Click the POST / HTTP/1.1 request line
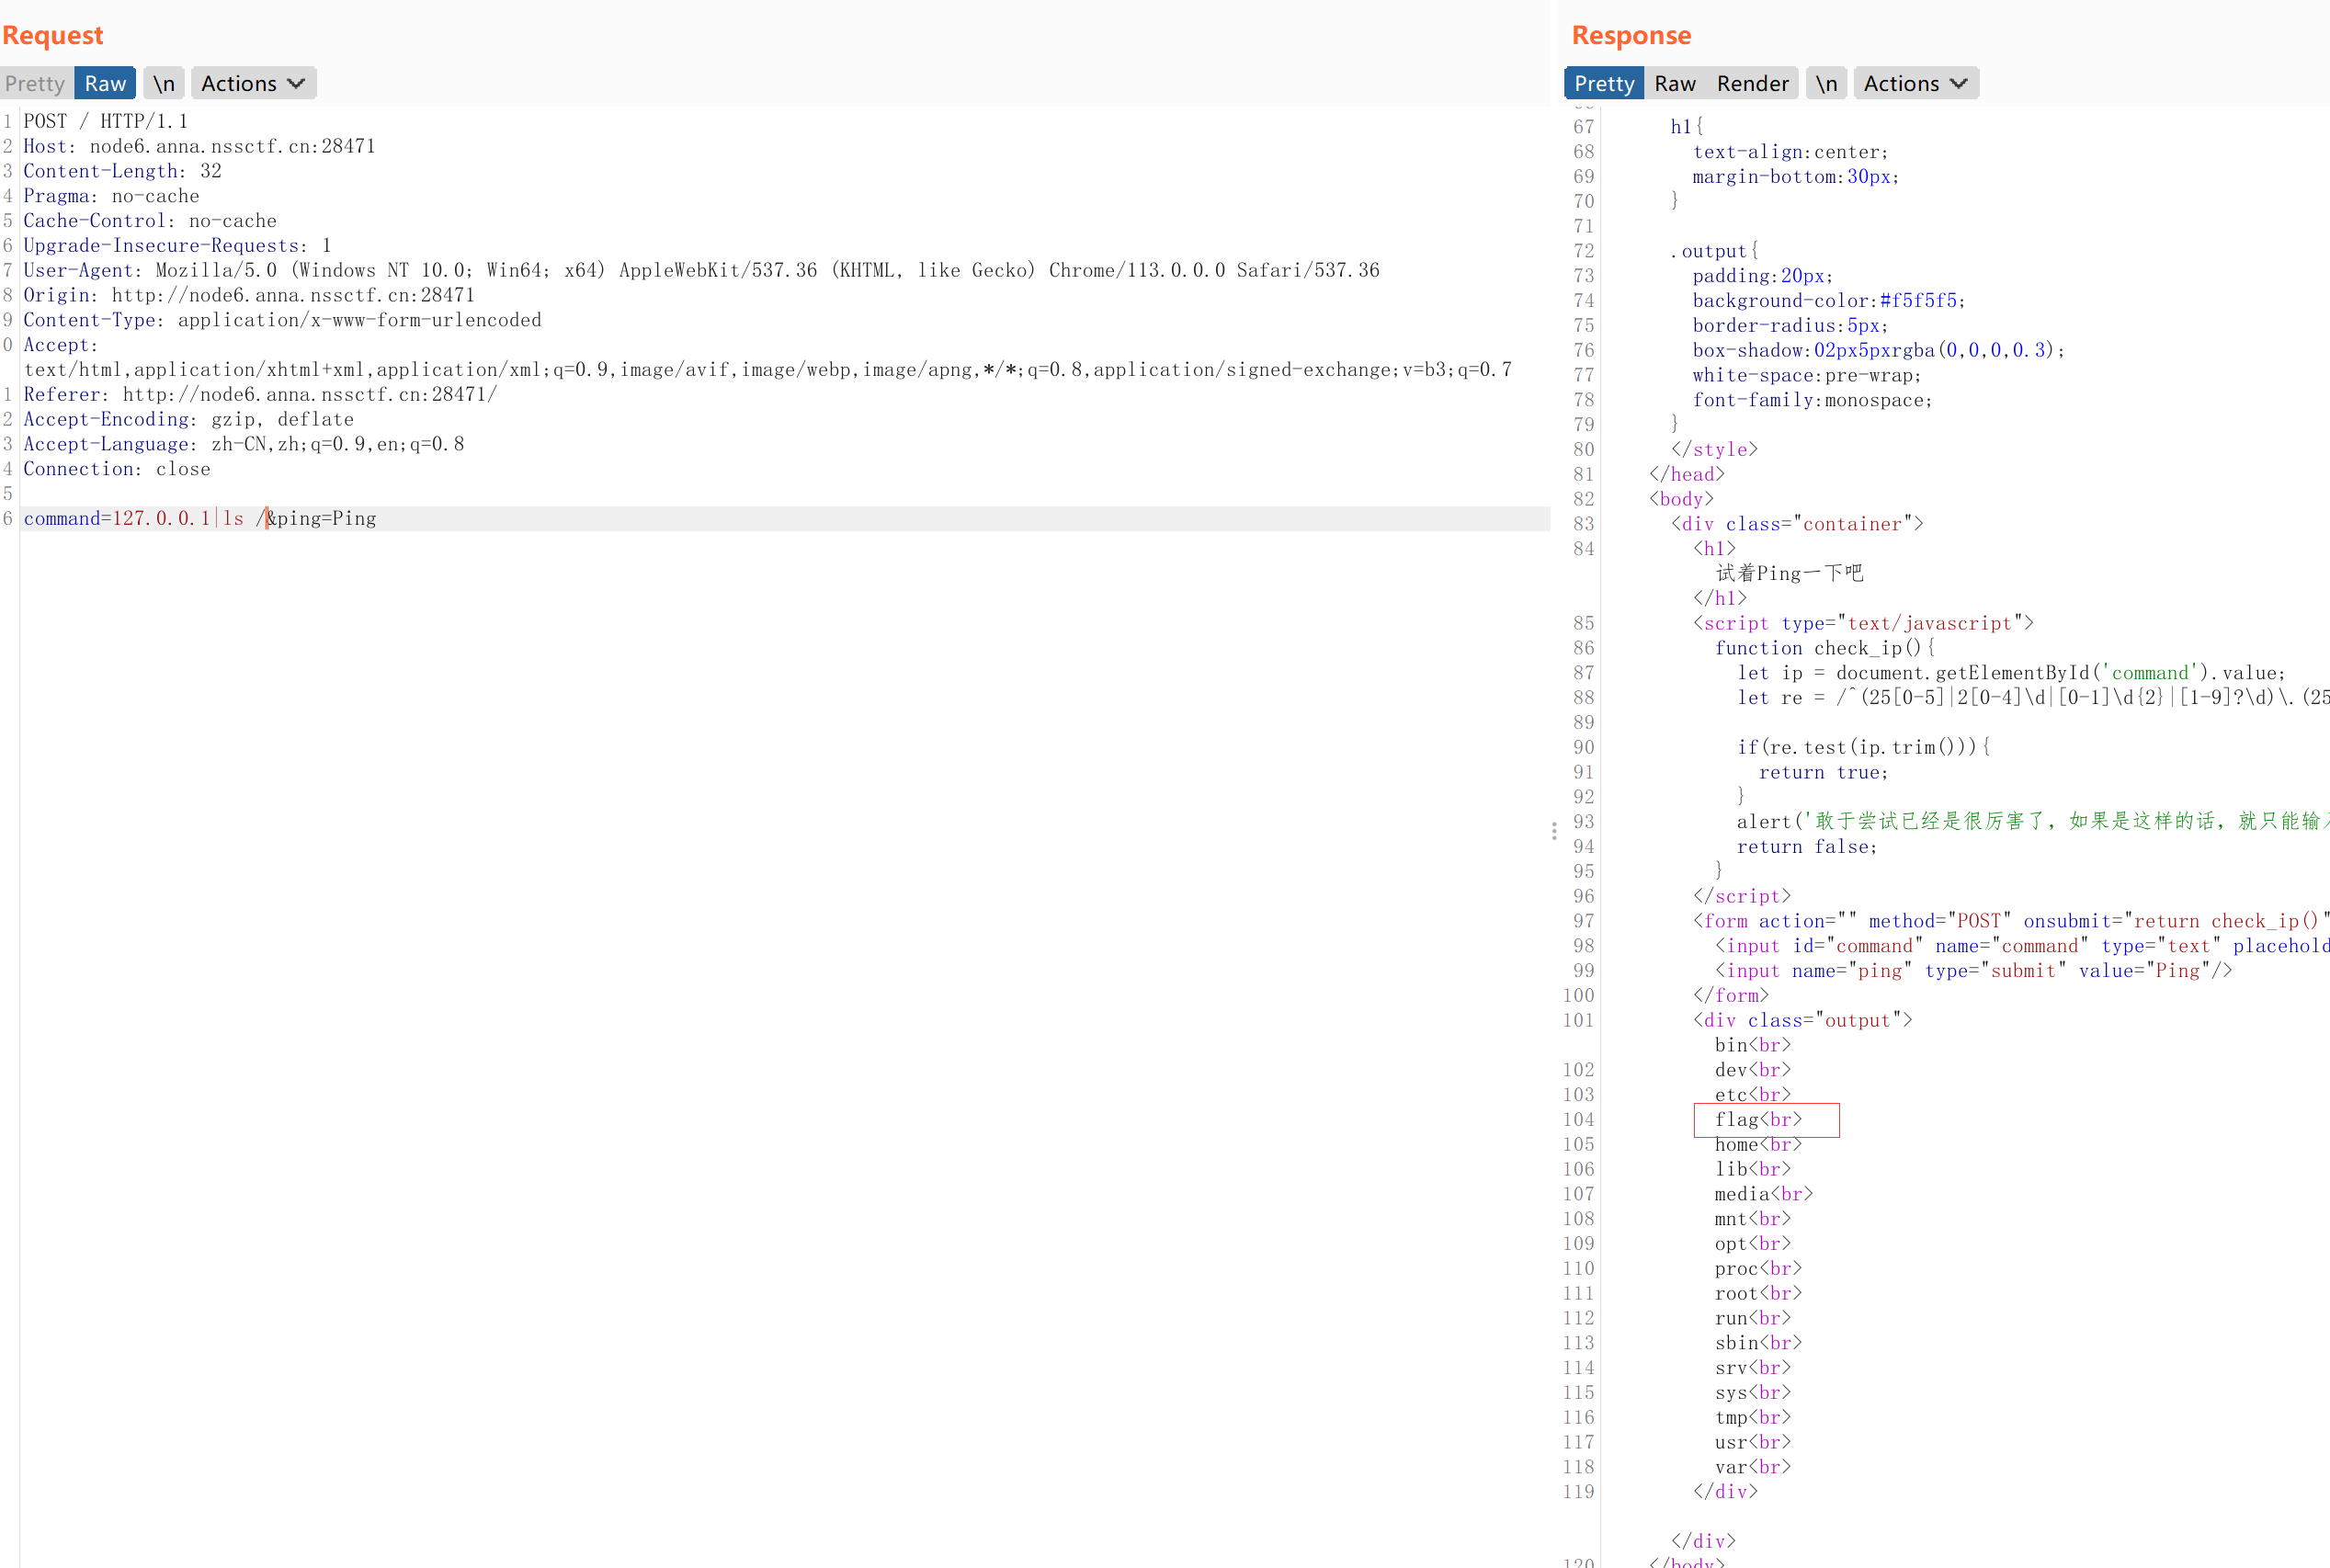The width and height of the screenshot is (2330, 1568). coord(106,121)
